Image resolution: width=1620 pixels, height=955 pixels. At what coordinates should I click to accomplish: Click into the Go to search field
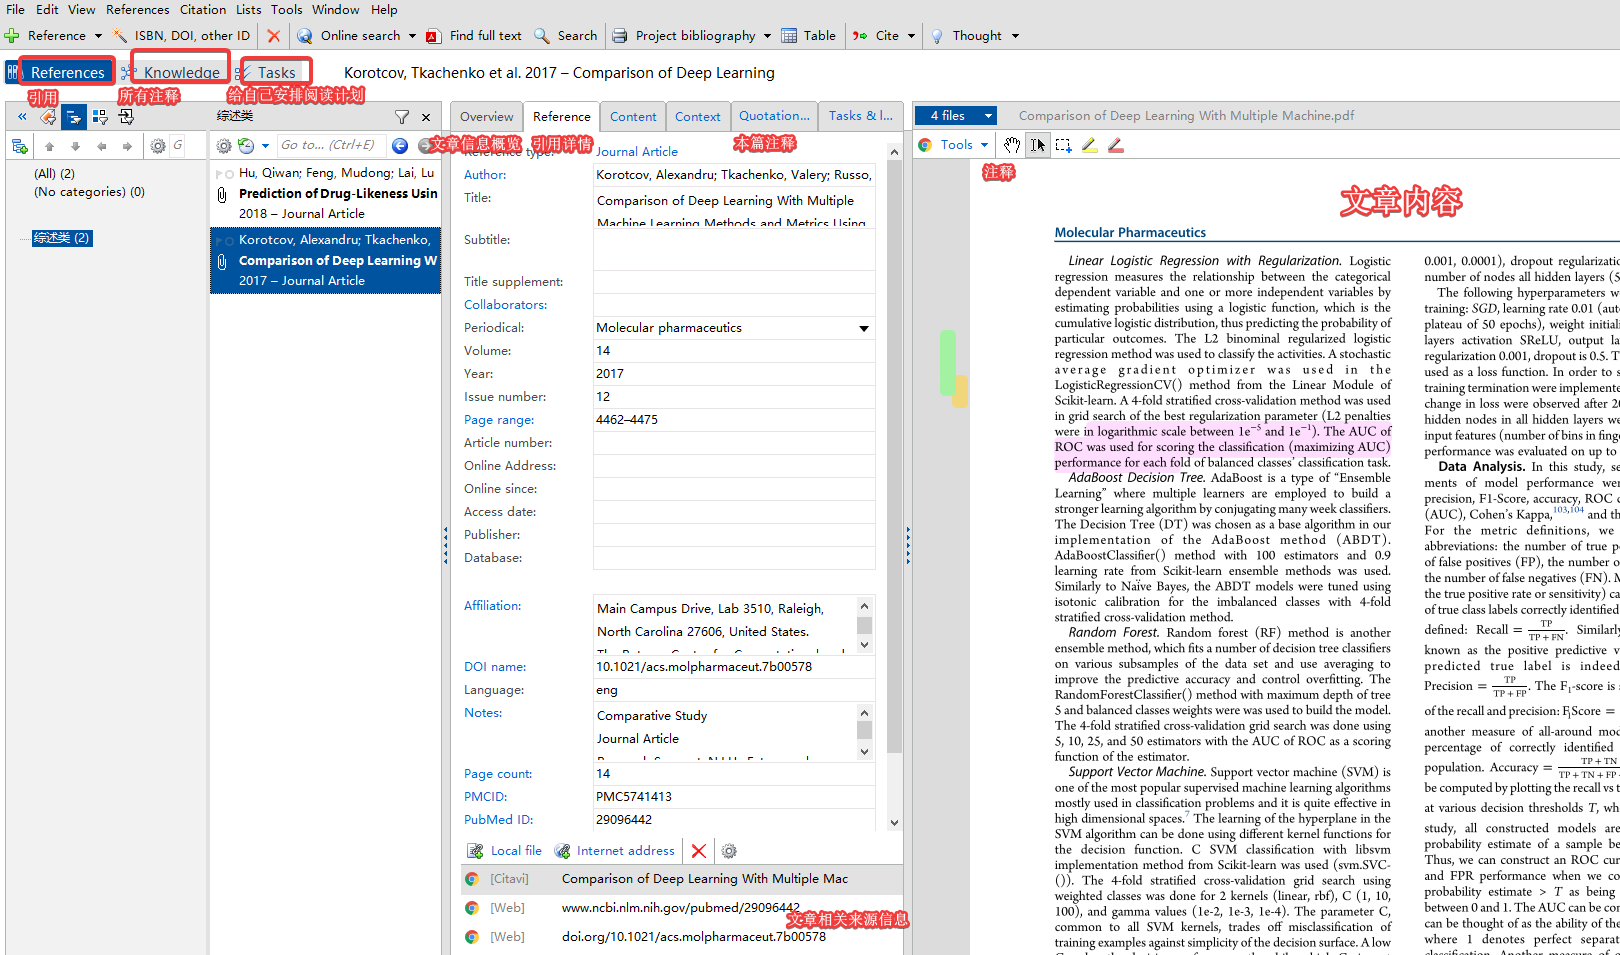(330, 146)
